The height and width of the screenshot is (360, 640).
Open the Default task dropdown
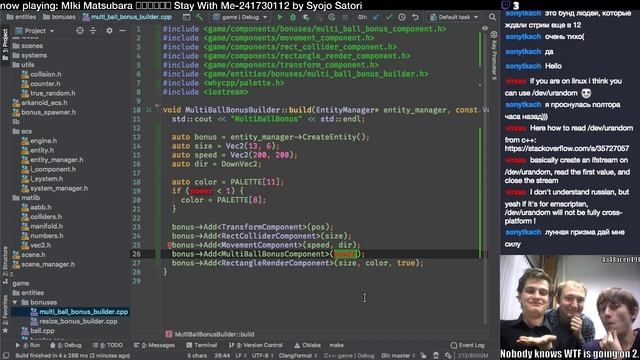454,17
